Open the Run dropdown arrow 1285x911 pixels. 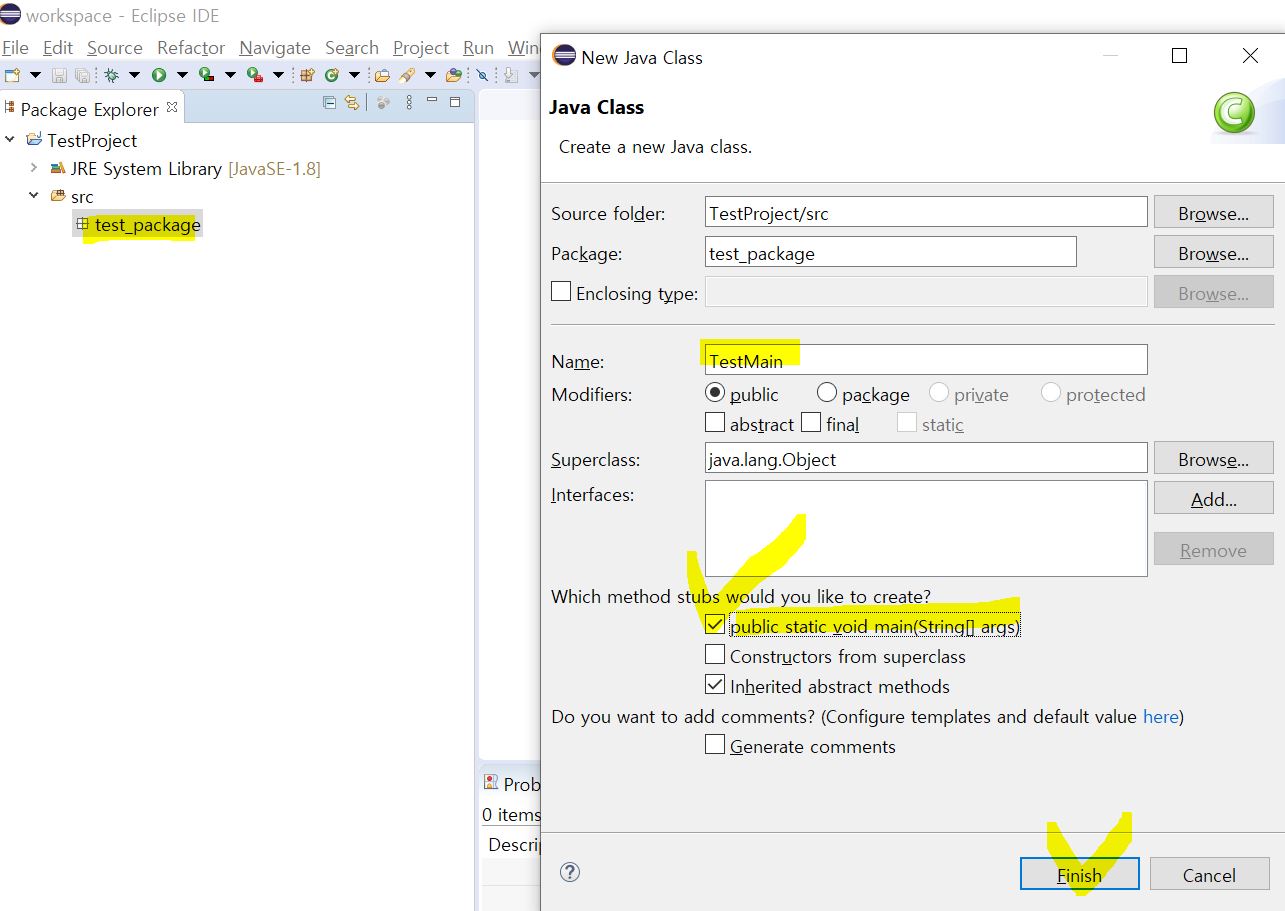coord(182,75)
